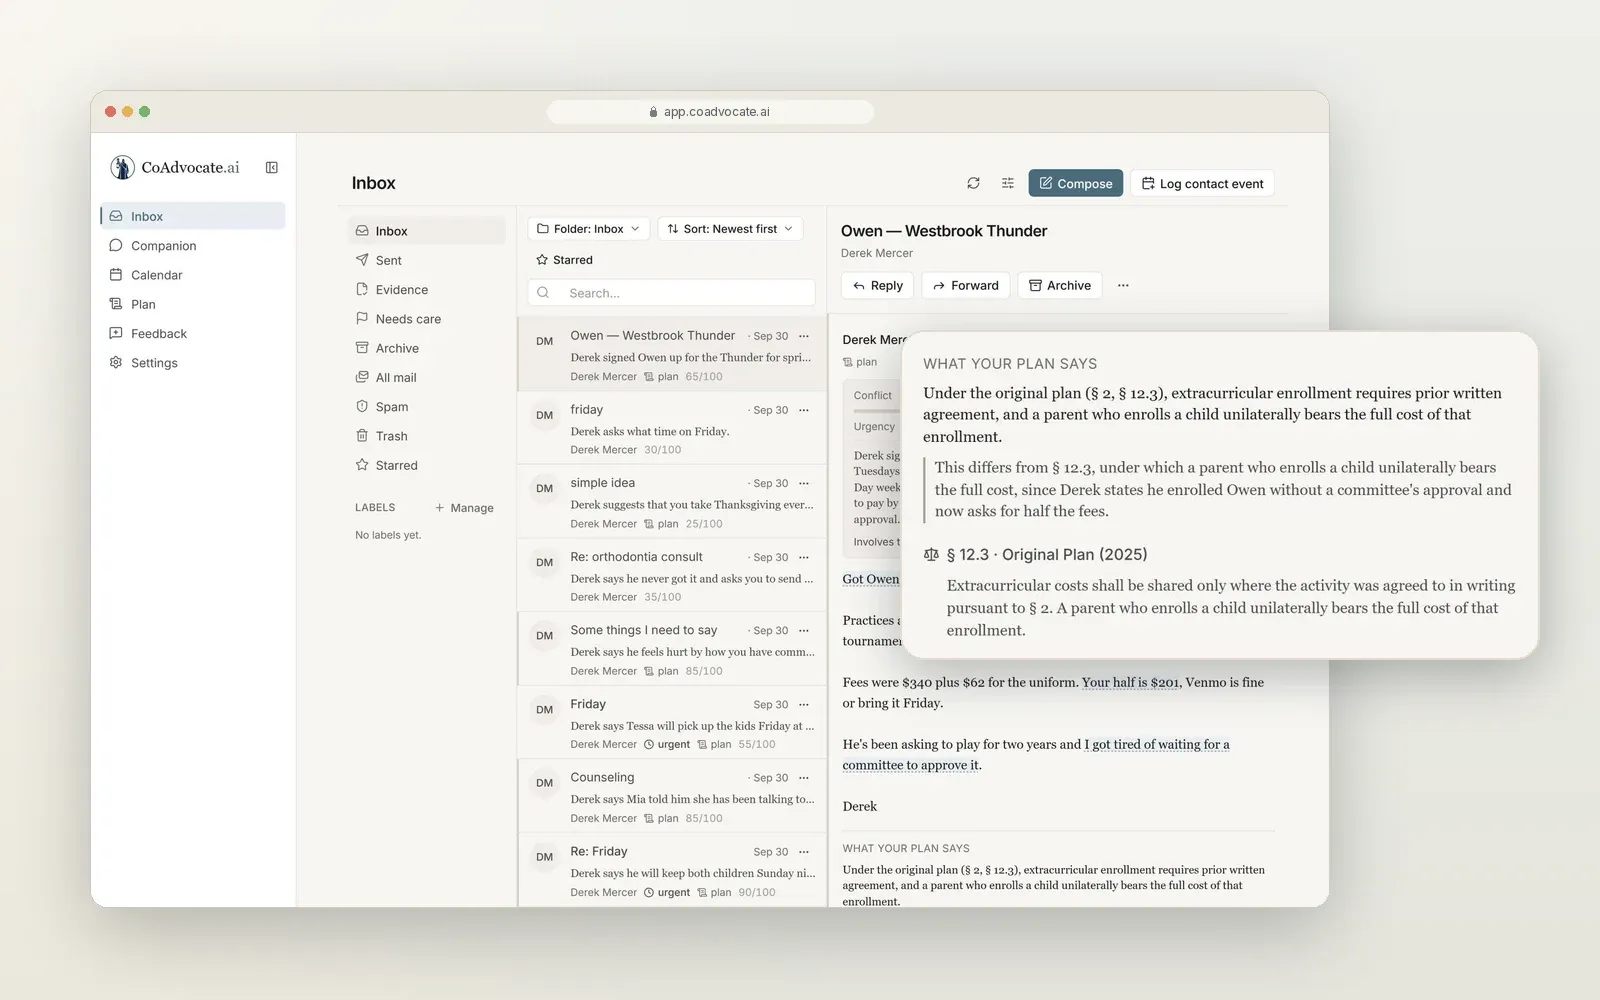Click the Search input field
1600x1000 pixels.
[x=671, y=293]
